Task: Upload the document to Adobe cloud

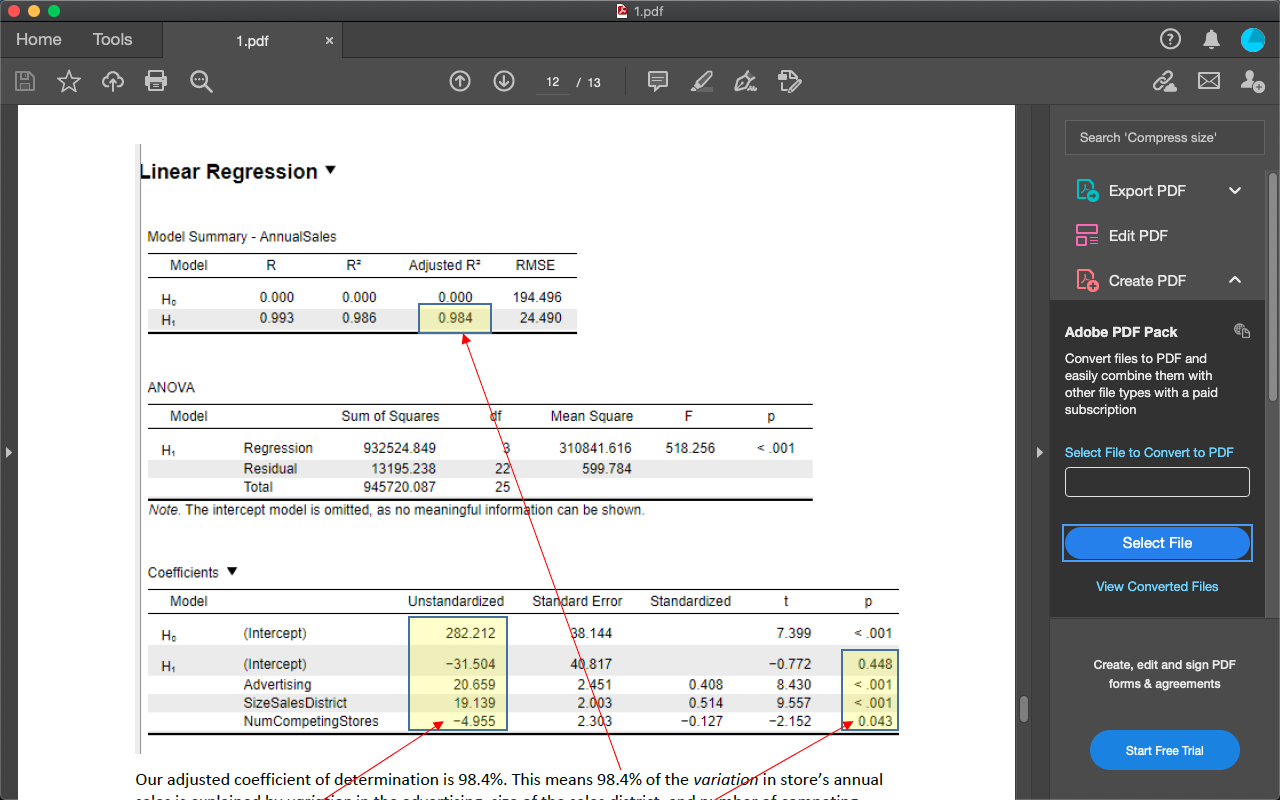Action: pyautogui.click(x=112, y=81)
